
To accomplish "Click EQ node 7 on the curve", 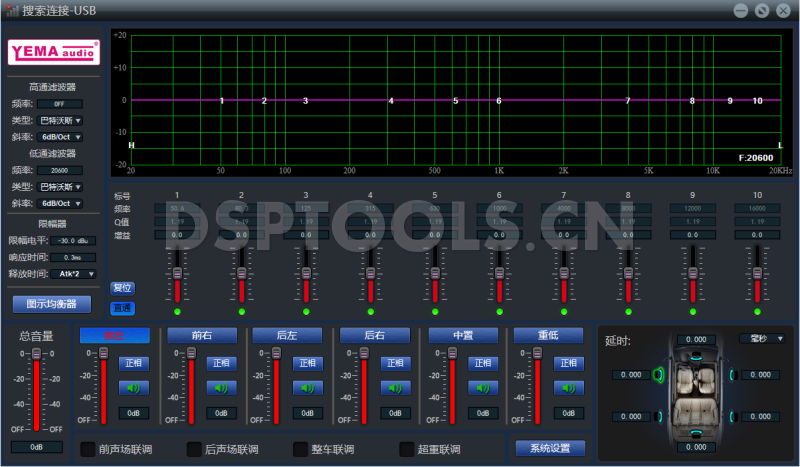I will pyautogui.click(x=628, y=101).
